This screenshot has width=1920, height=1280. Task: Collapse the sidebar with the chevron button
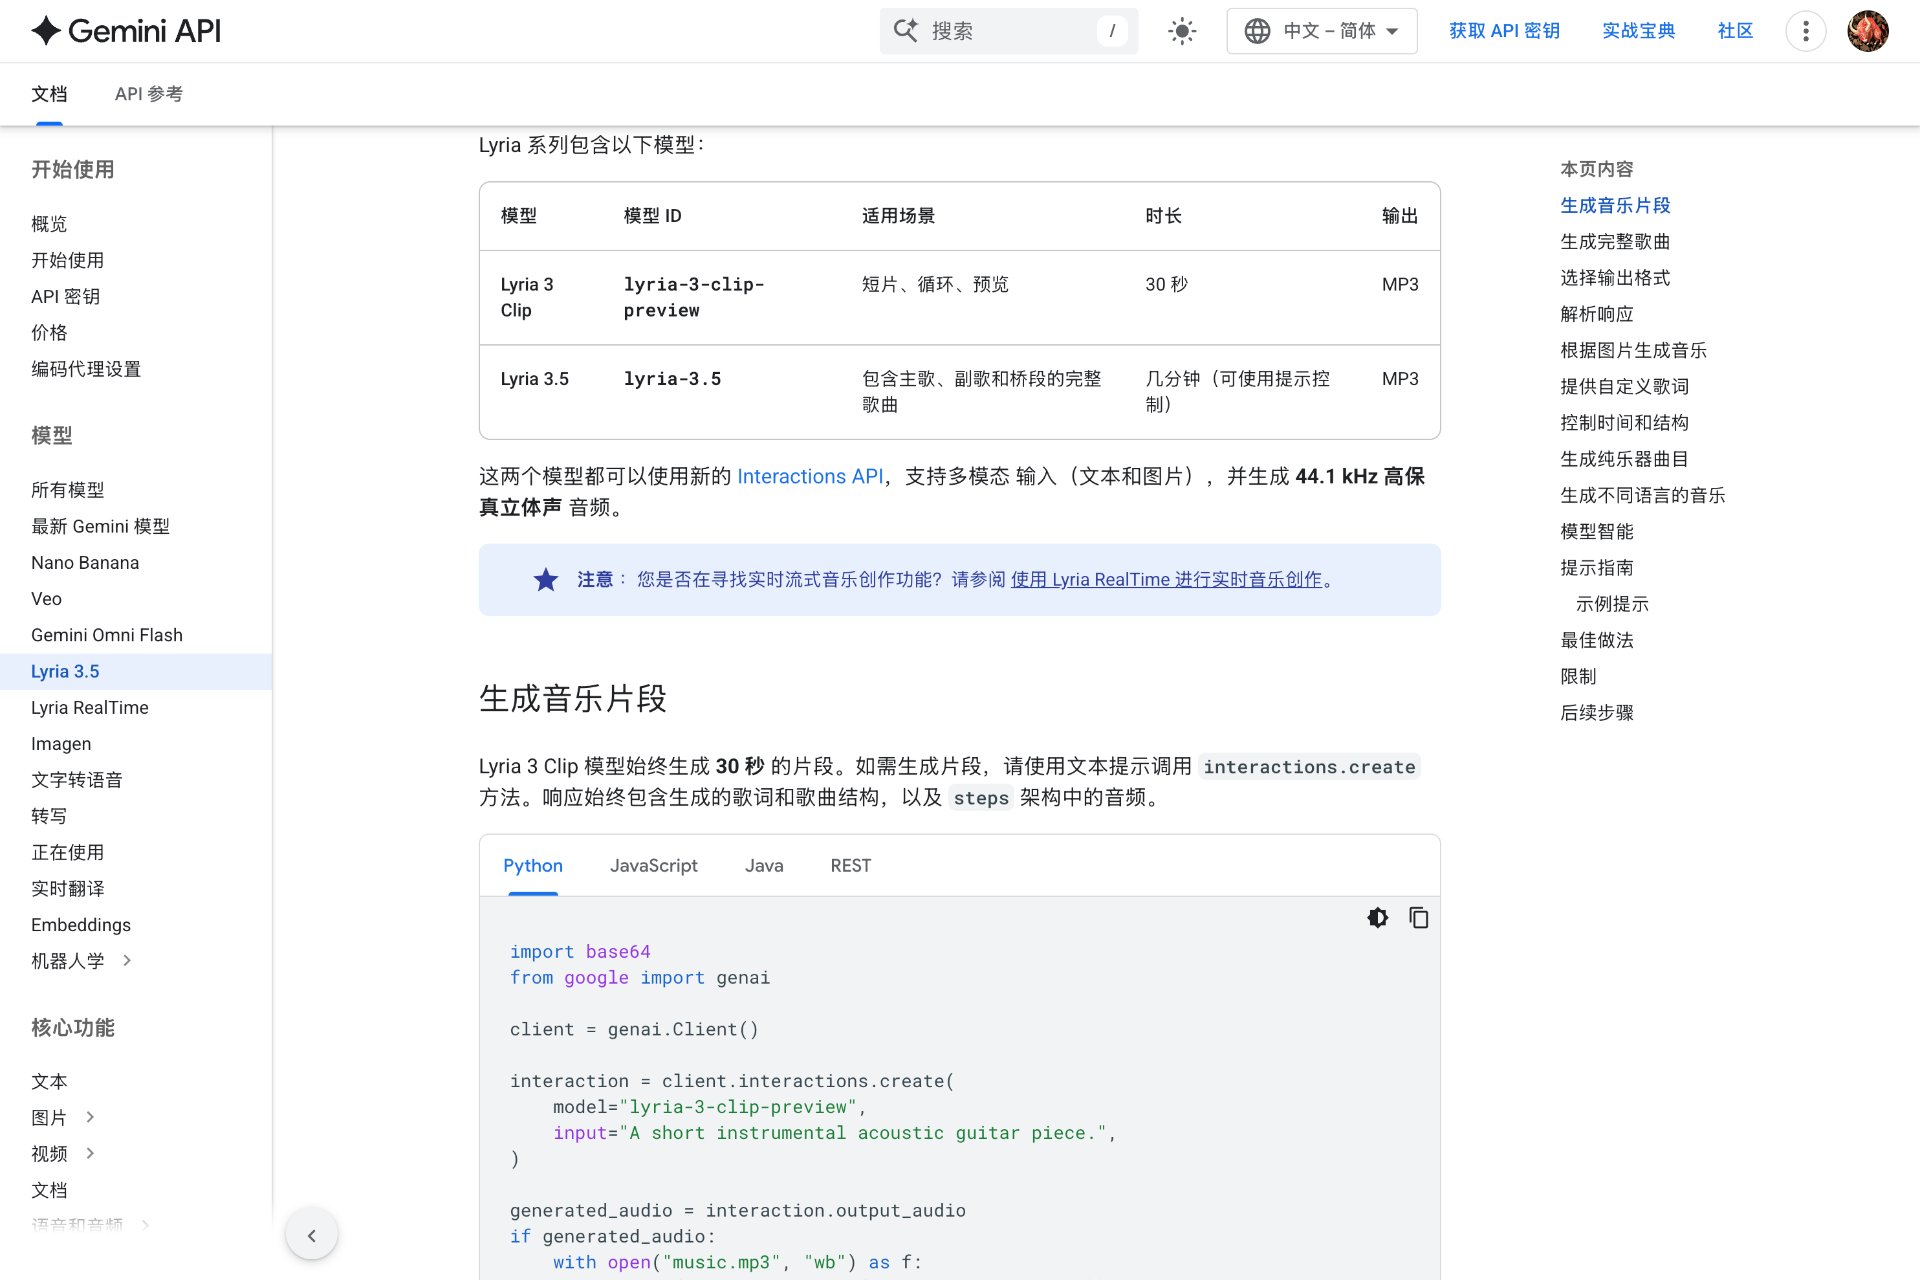[x=311, y=1236]
